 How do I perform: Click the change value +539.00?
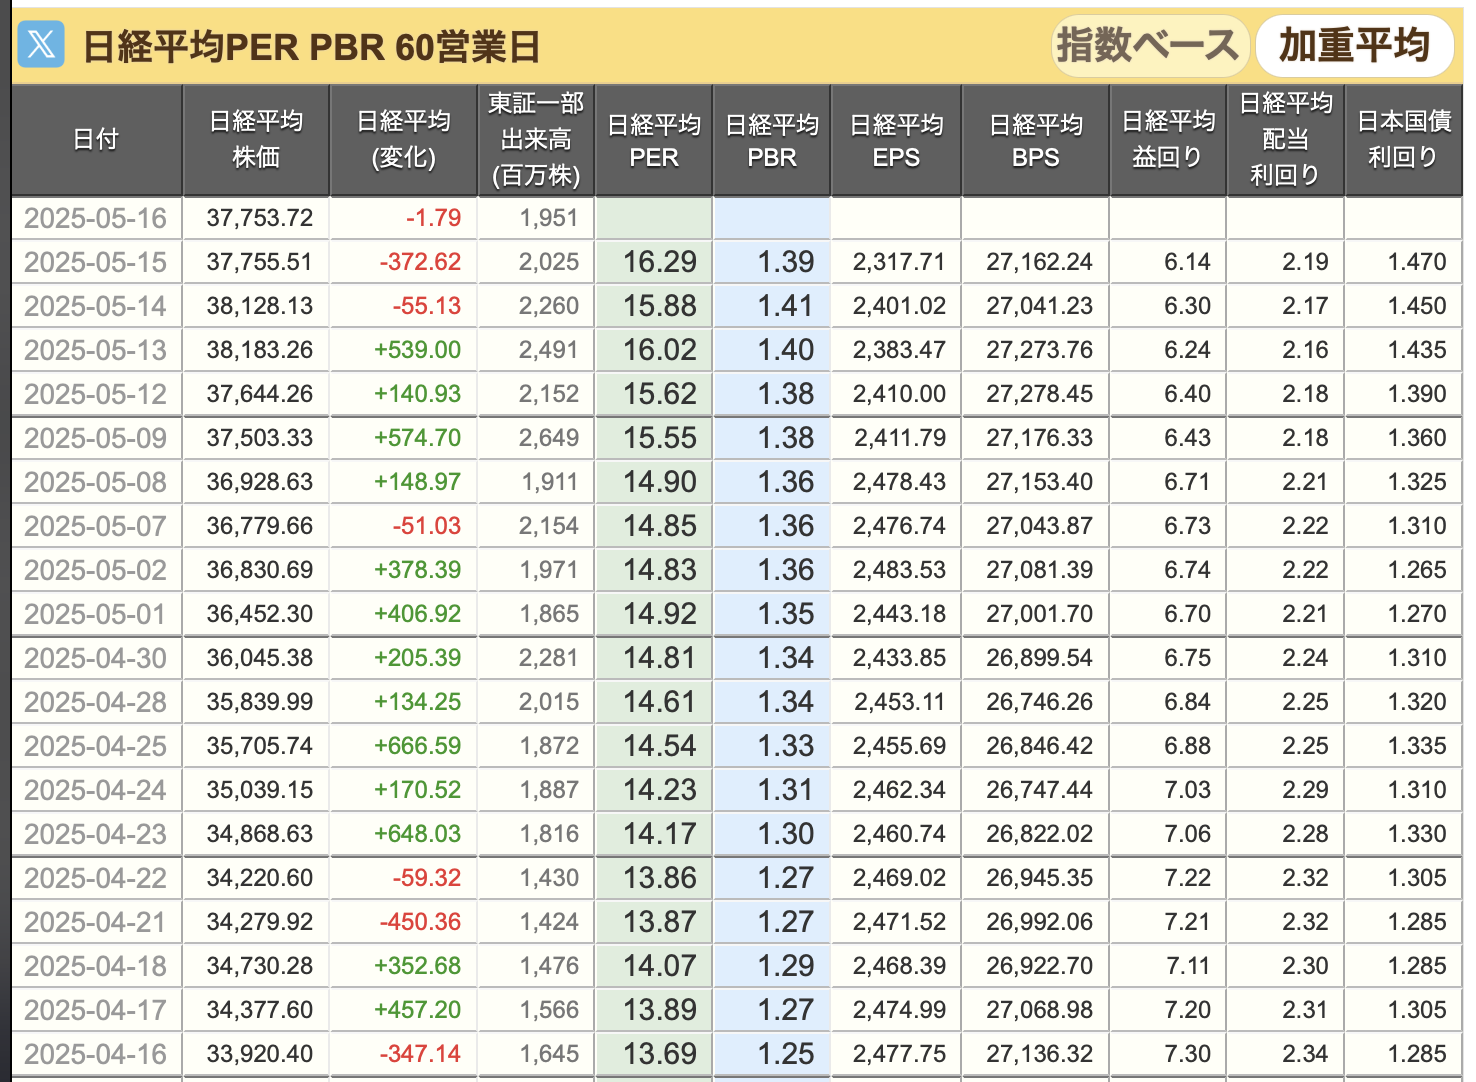tap(417, 350)
